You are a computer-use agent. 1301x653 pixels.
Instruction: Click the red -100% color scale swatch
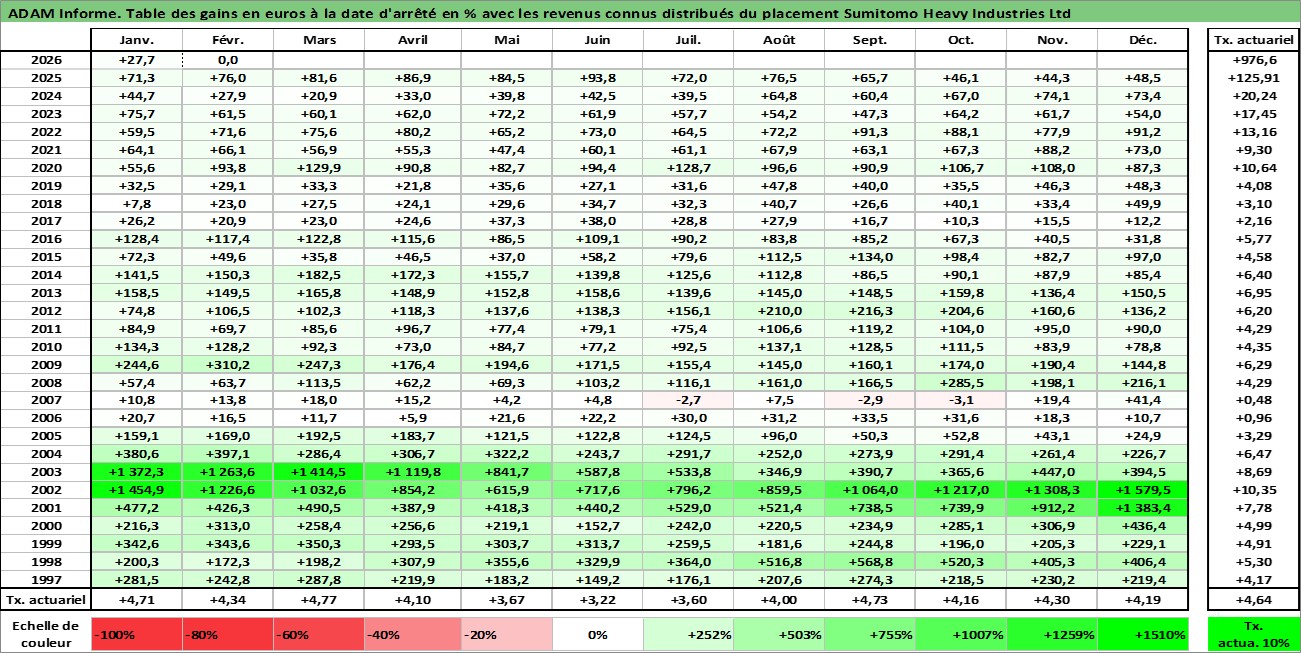click(136, 634)
